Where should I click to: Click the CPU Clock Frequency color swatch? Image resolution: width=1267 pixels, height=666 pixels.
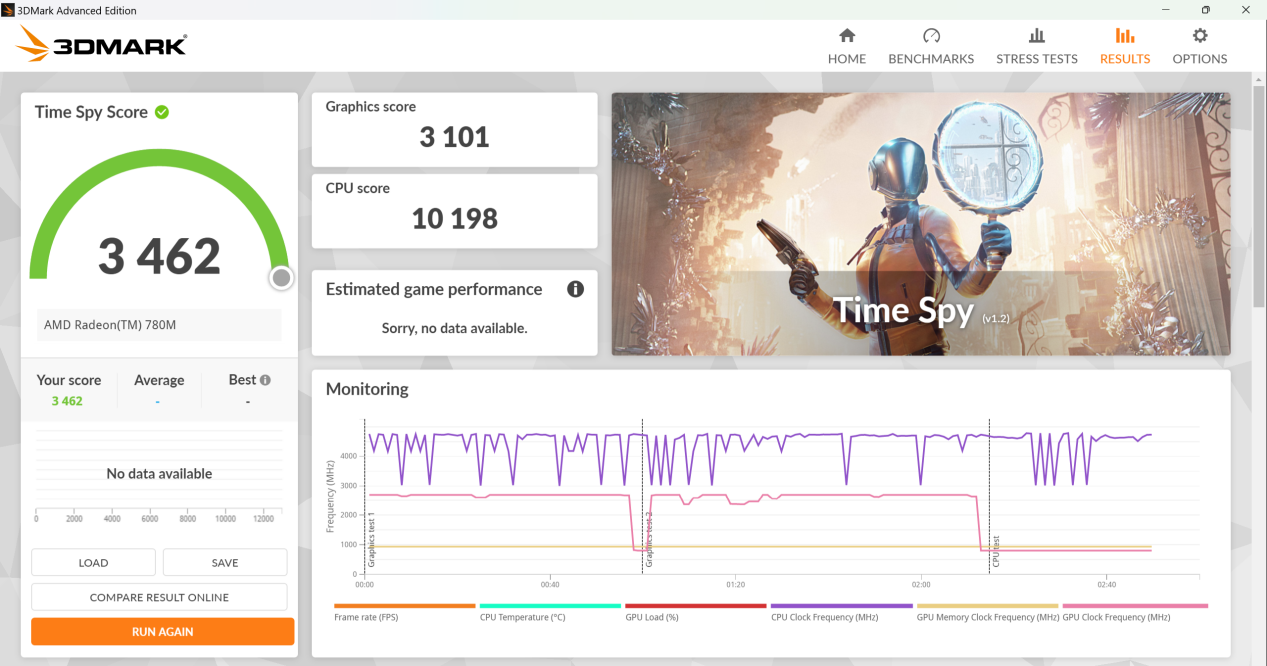840,606
